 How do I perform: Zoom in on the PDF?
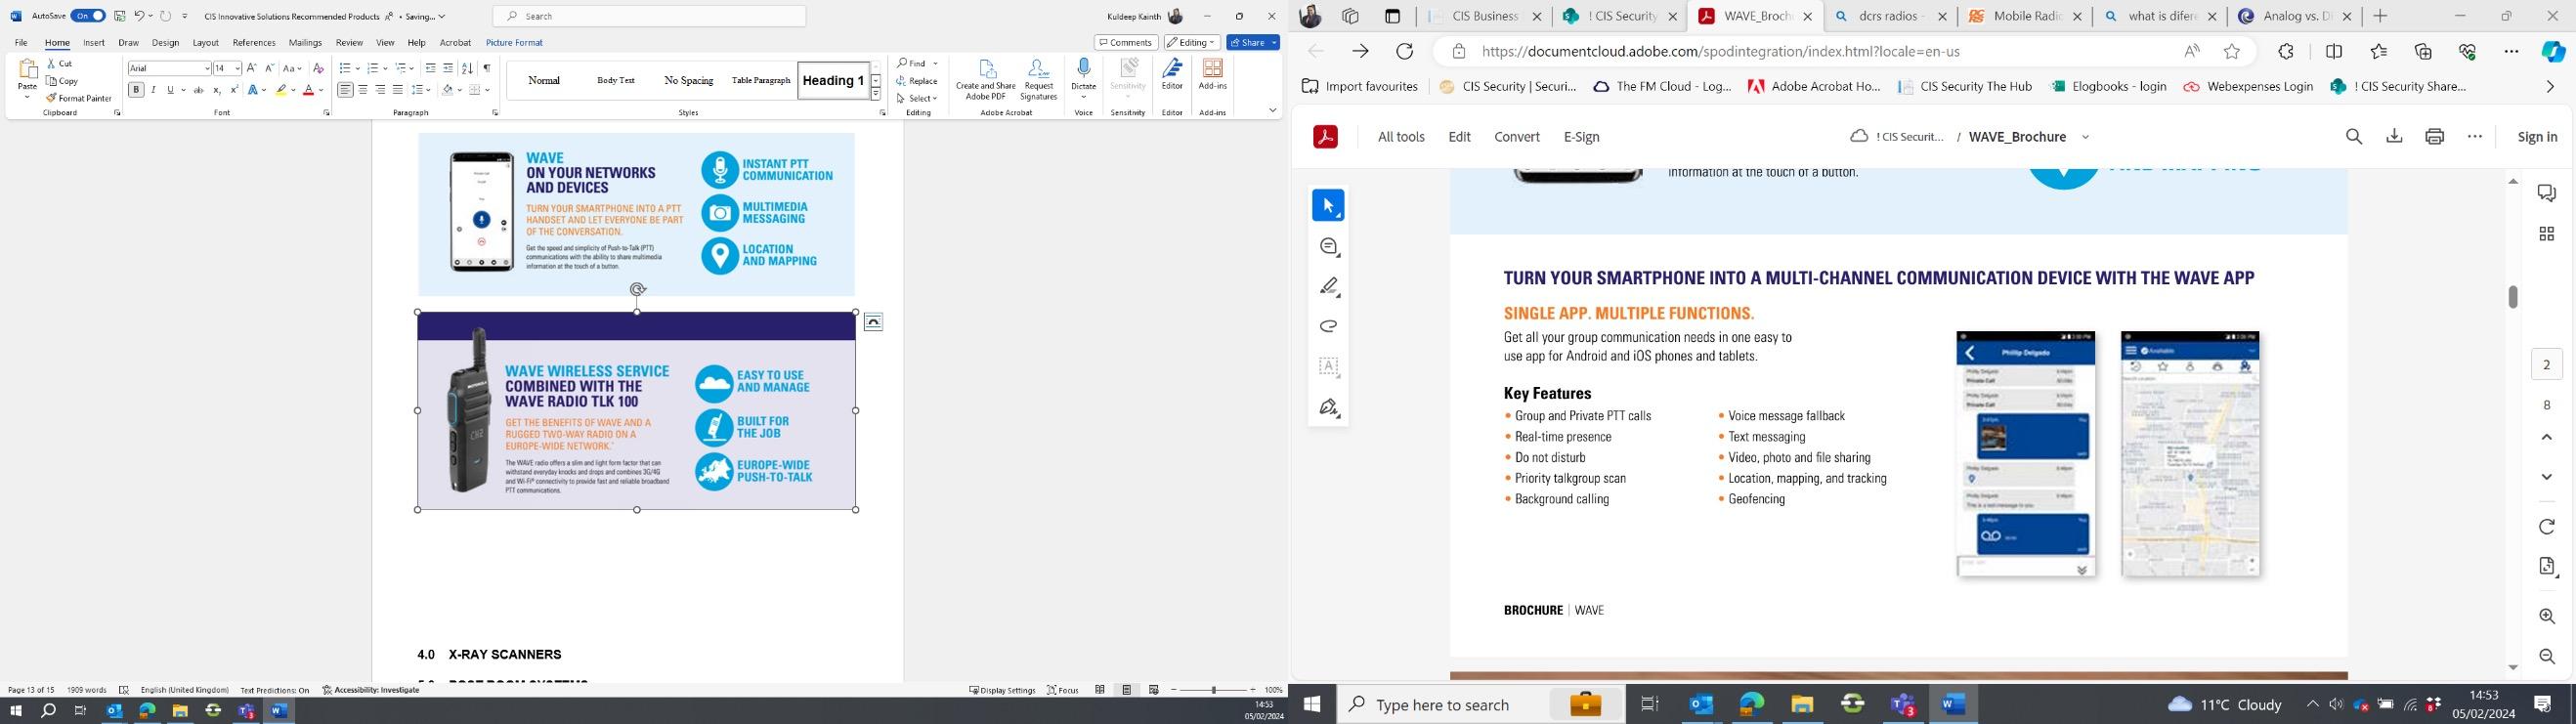(x=2546, y=617)
